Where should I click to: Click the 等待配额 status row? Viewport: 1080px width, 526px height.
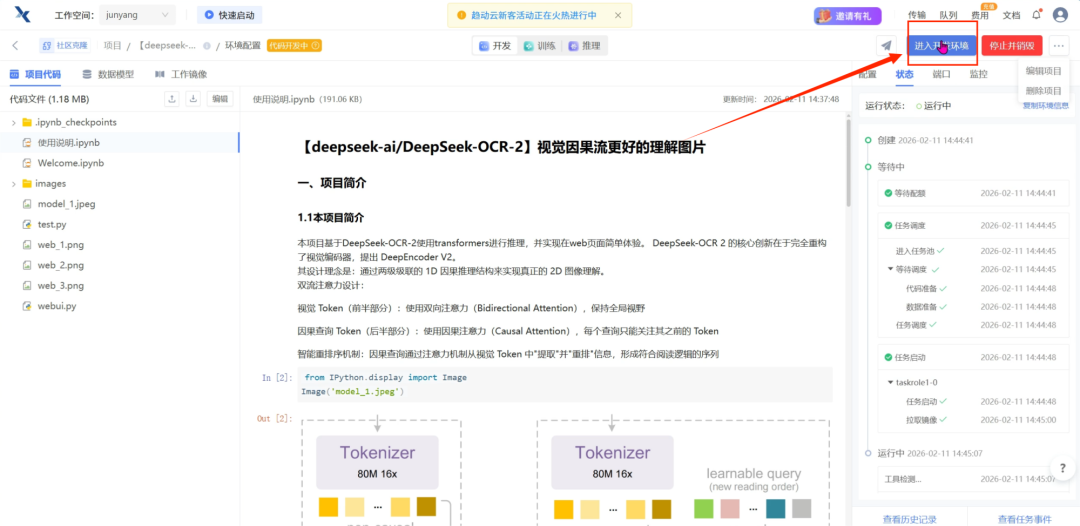tap(973, 193)
